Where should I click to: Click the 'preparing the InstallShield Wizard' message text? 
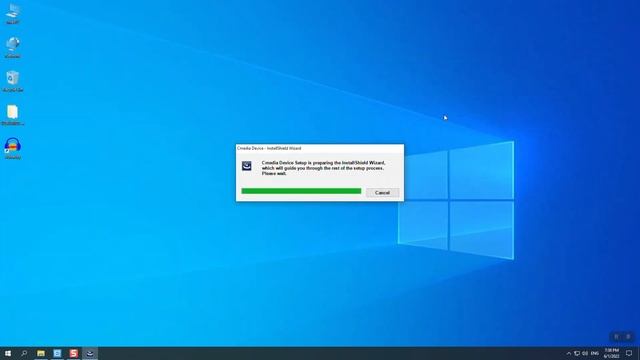tap(323, 168)
